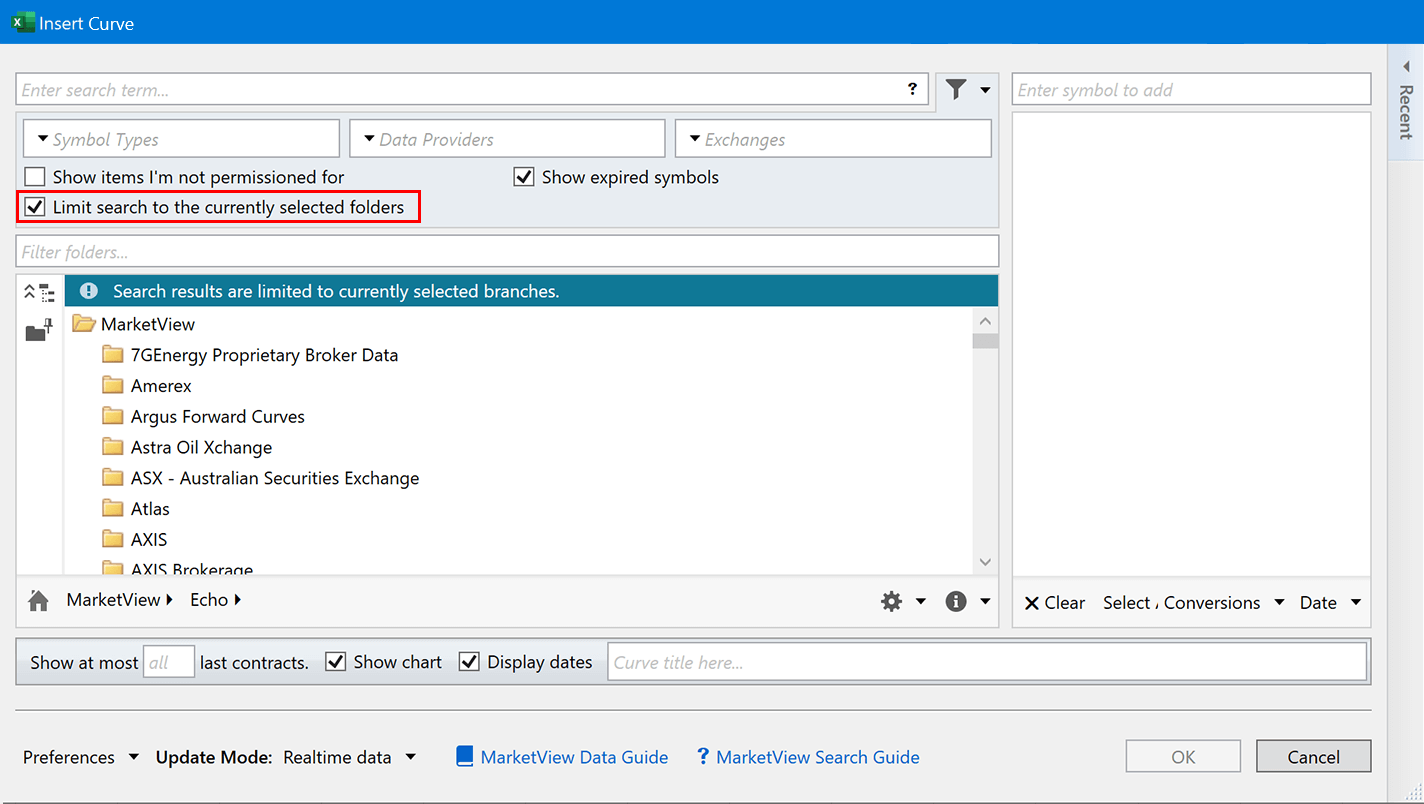Select ASX - Australian Securities Exchange folder

275,479
